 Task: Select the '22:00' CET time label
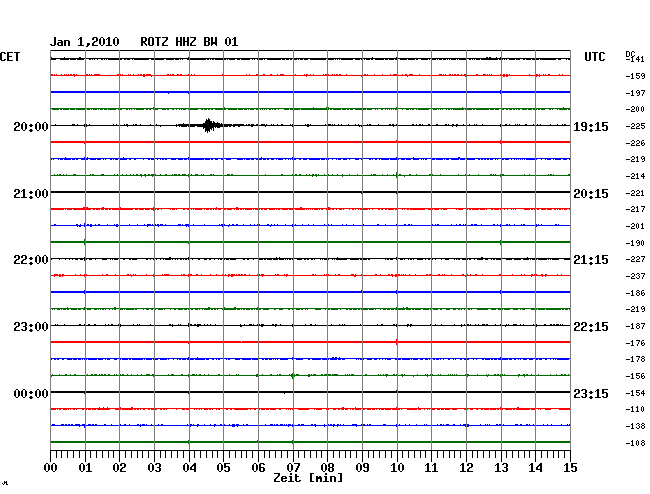(x=31, y=260)
